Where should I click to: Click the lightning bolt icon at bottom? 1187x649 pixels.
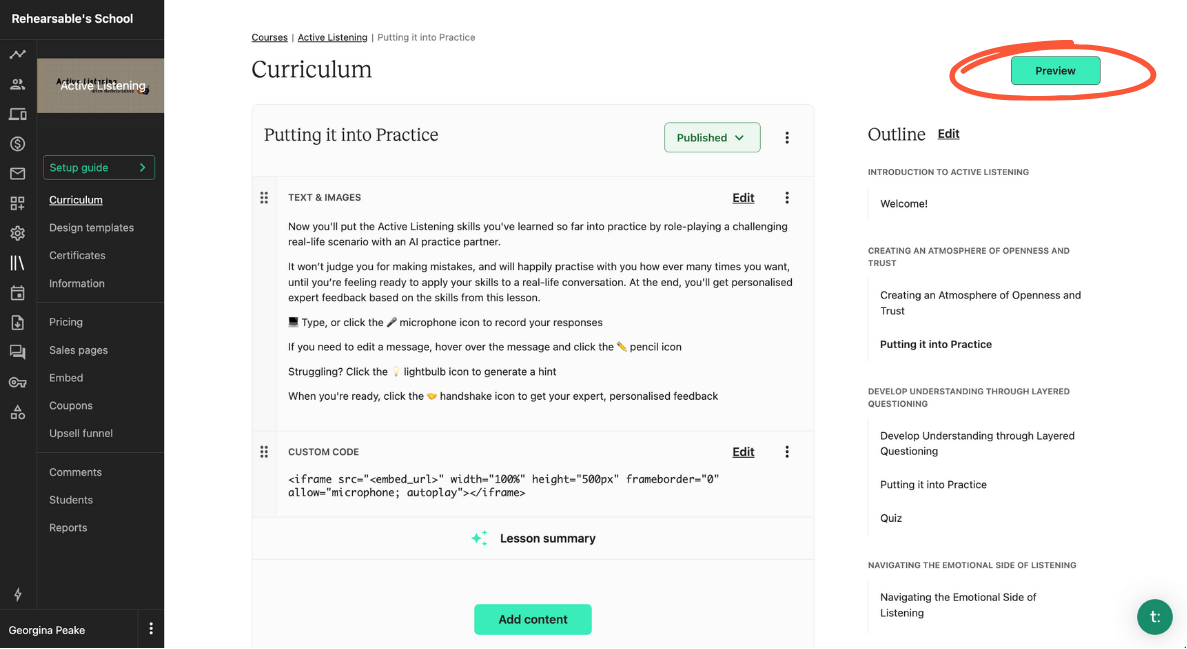click(17, 594)
